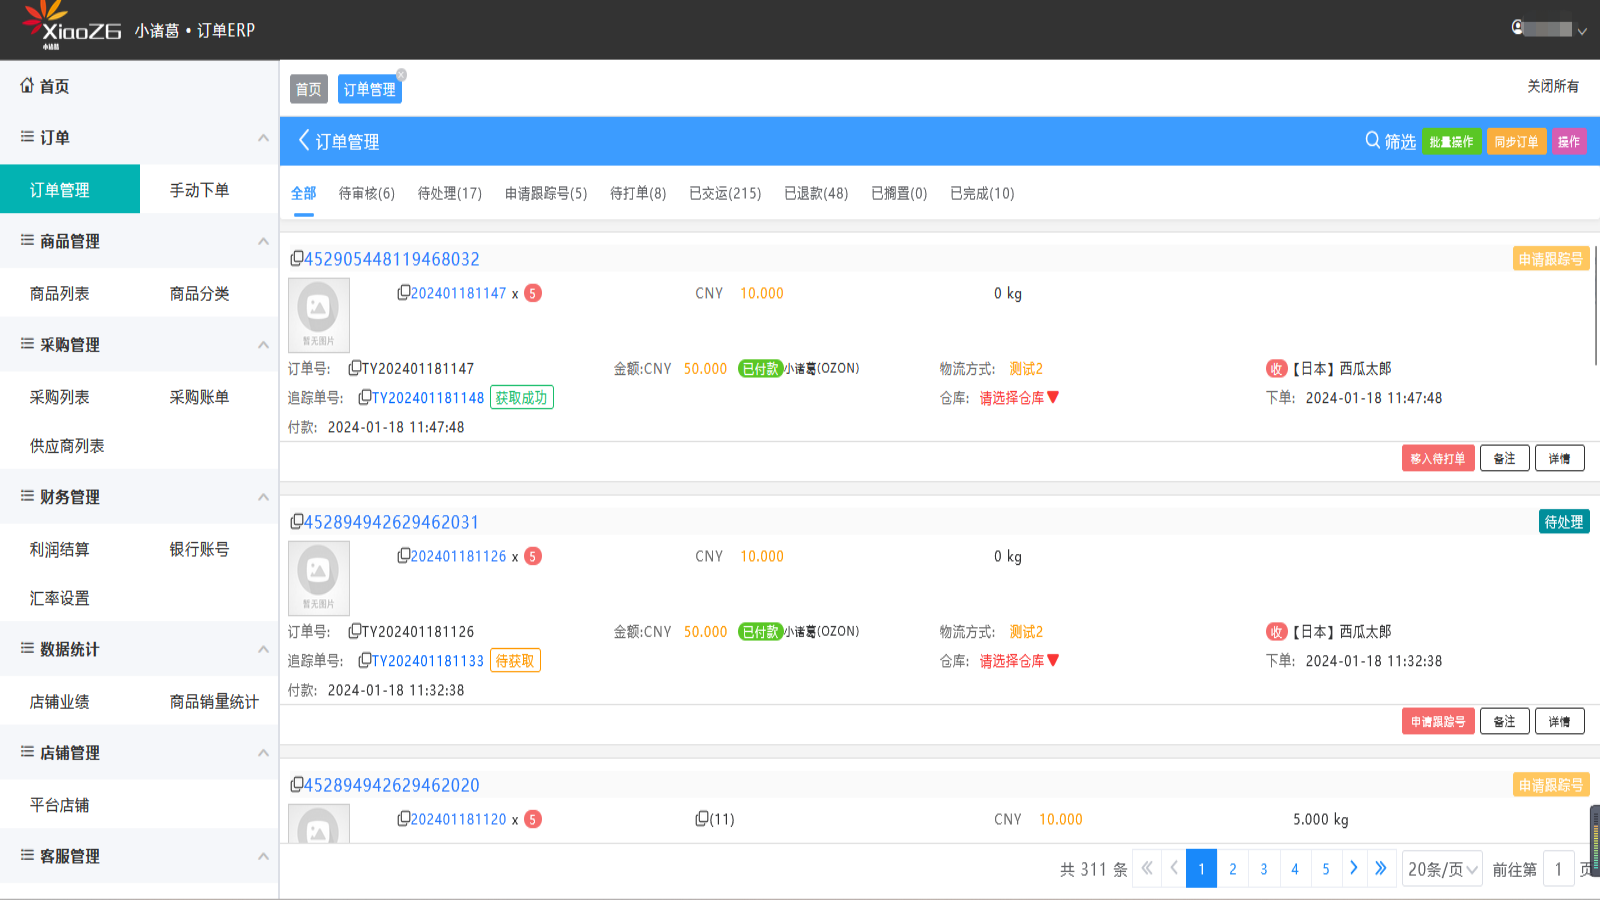Copy order number 452894942629462031
The height and width of the screenshot is (900, 1600).
point(297,522)
